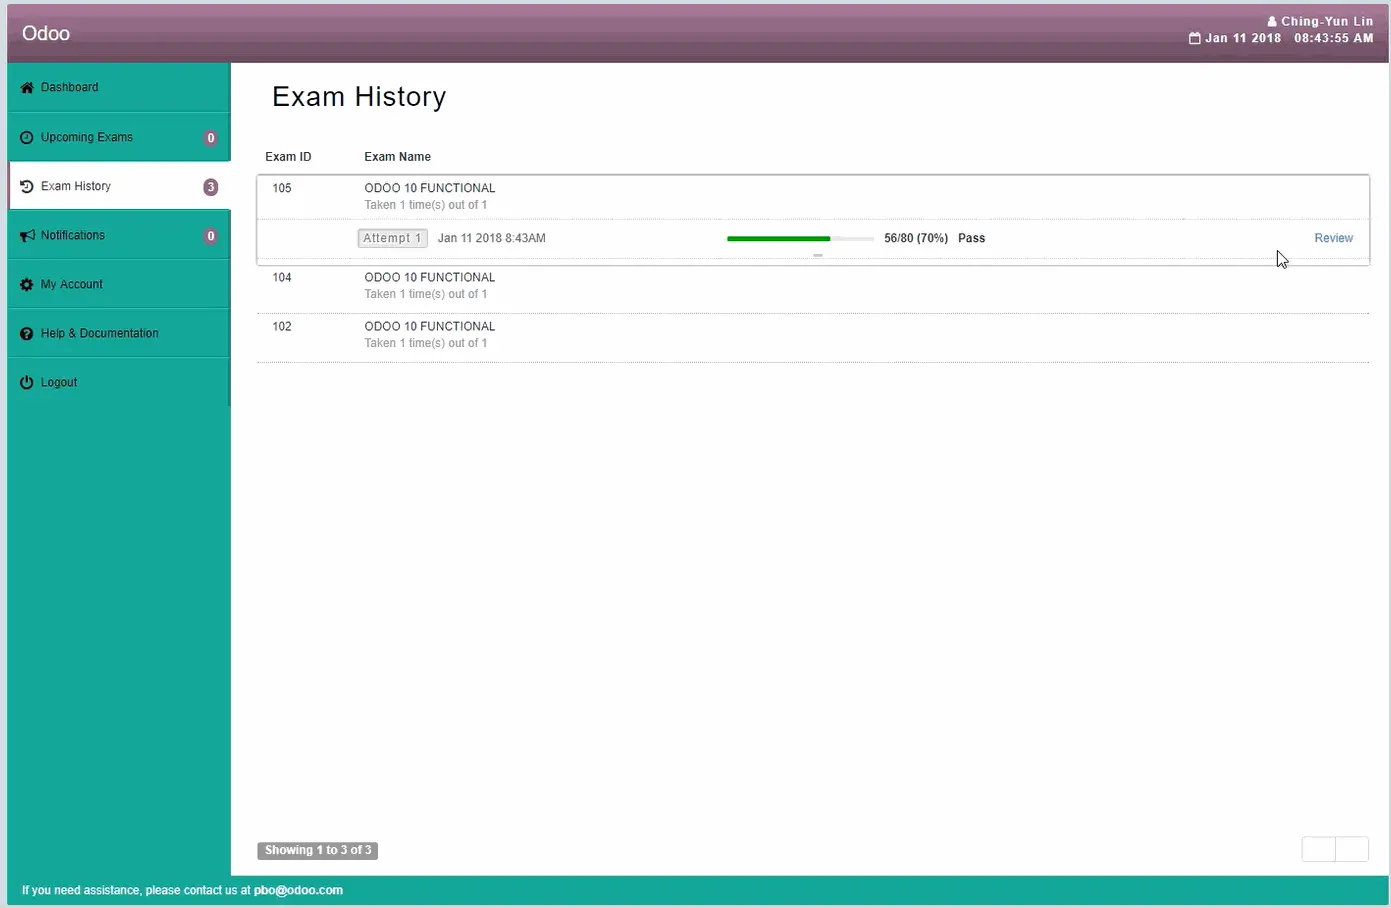This screenshot has width=1391, height=908.
Task: Click the Notifications count badge
Action: pyautogui.click(x=211, y=236)
